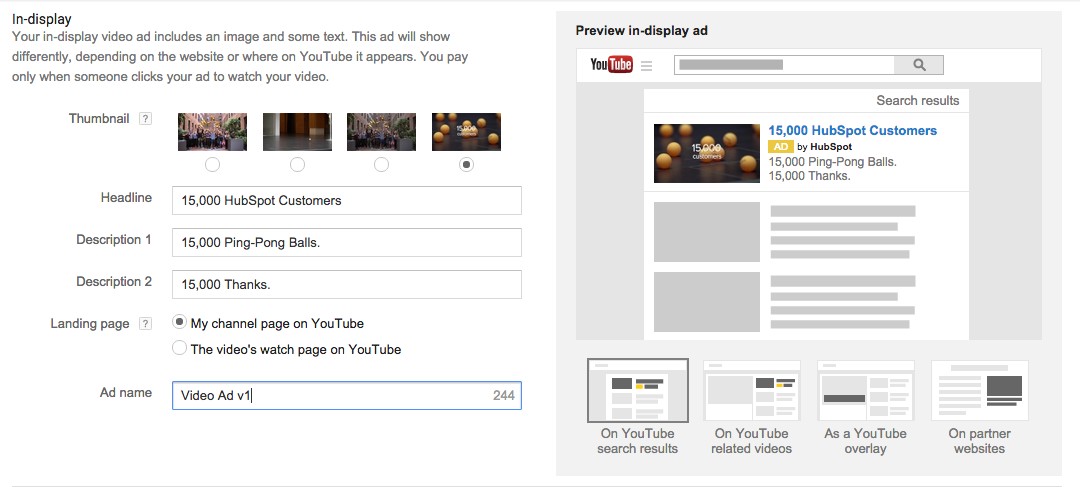Click the YouTube logo in the preview
Image resolution: width=1080 pixels, height=487 pixels.
coord(611,65)
